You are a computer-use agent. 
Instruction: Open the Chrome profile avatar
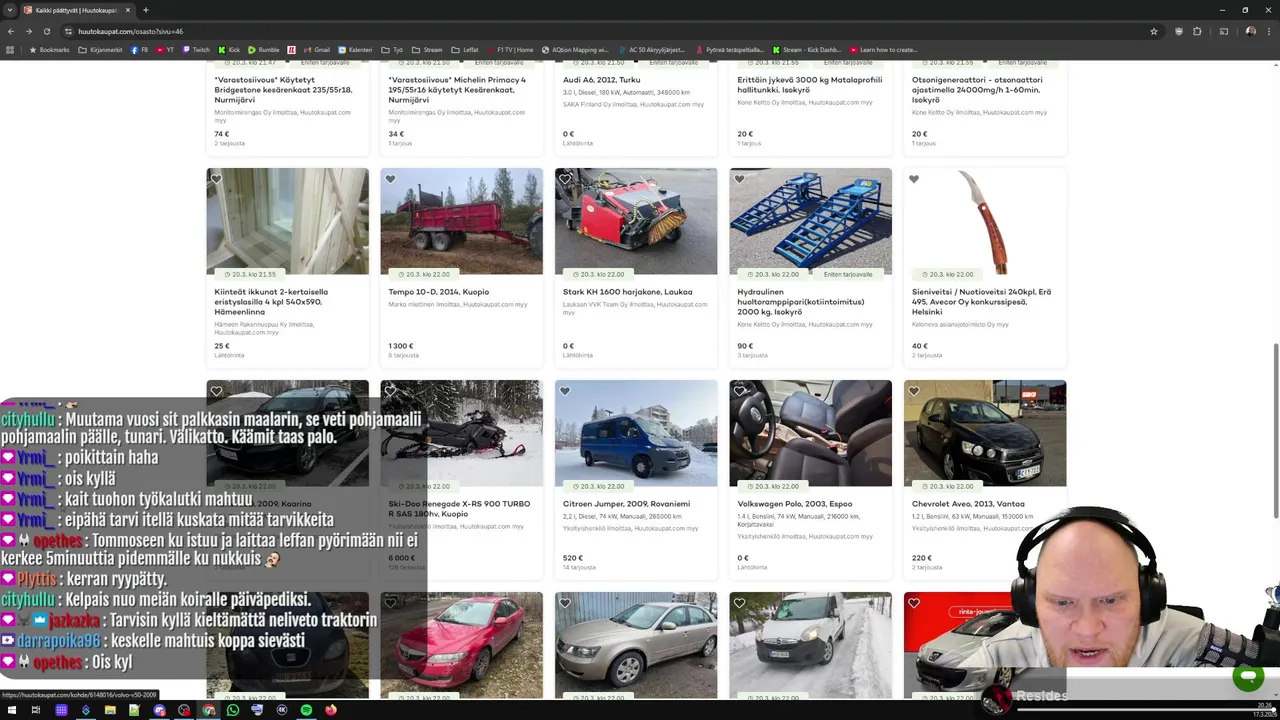pyautogui.click(x=1250, y=31)
